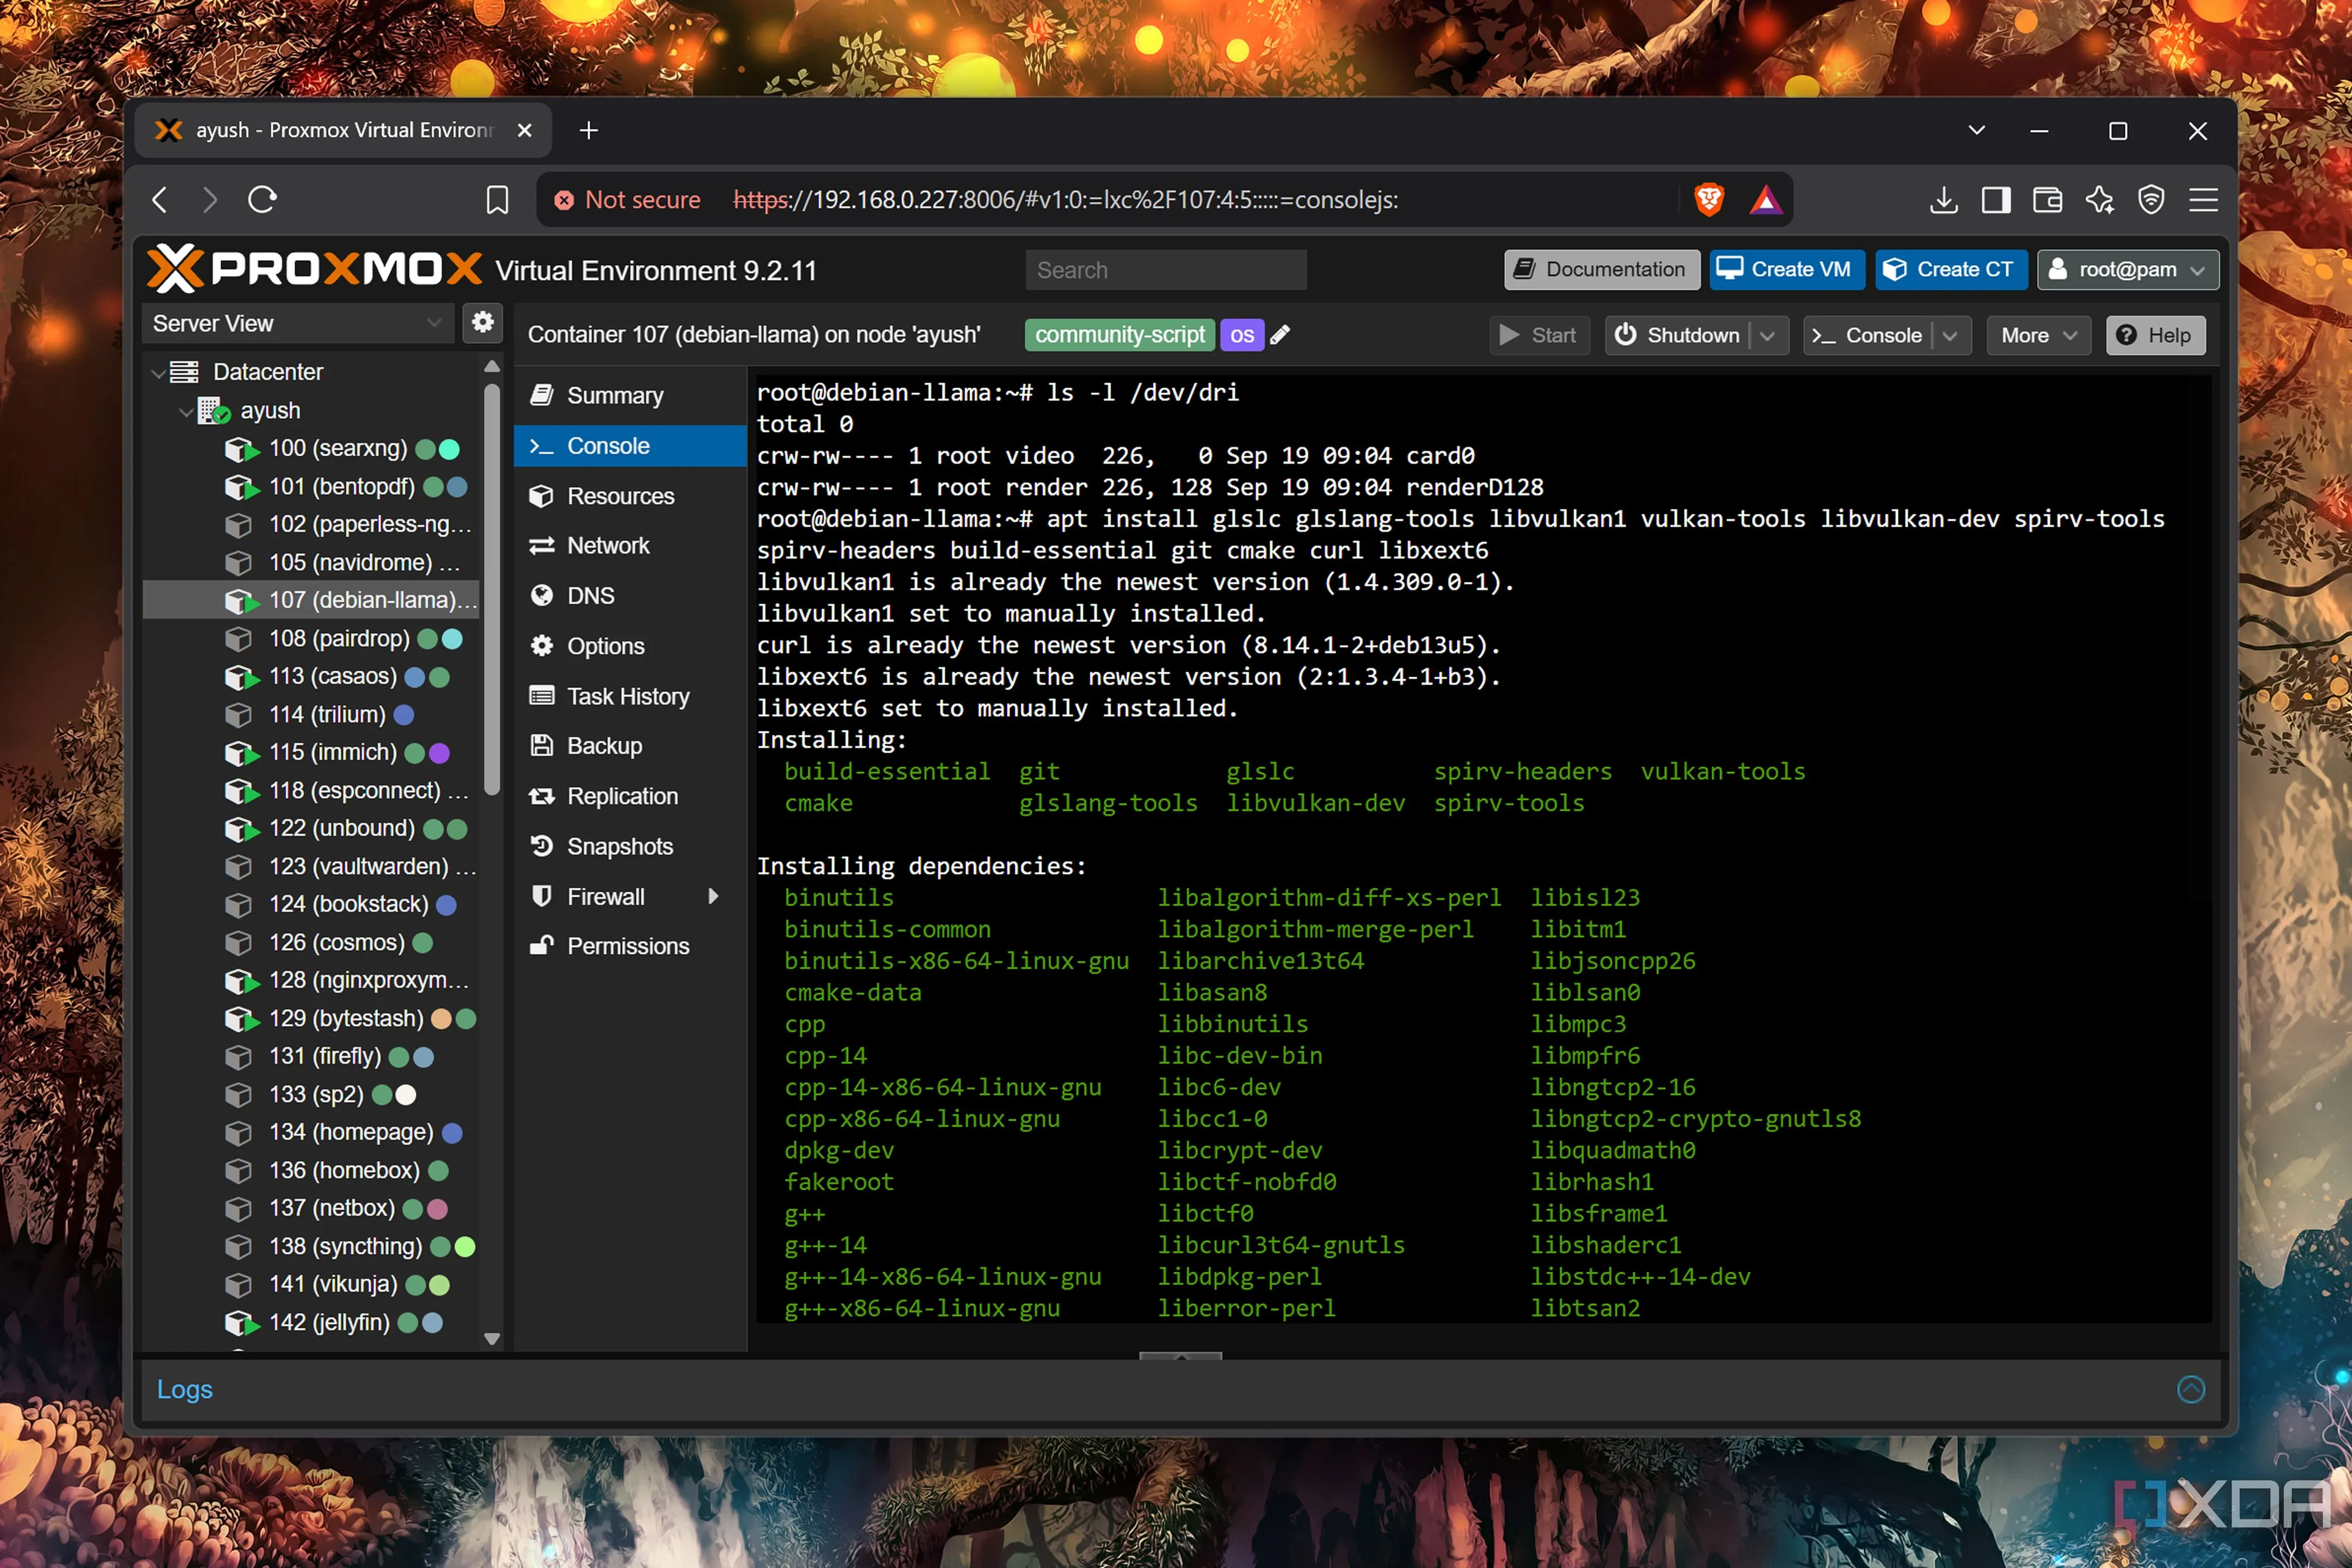Bookmark this page using the bookmark icon
The width and height of the screenshot is (2352, 1568).
pos(497,200)
